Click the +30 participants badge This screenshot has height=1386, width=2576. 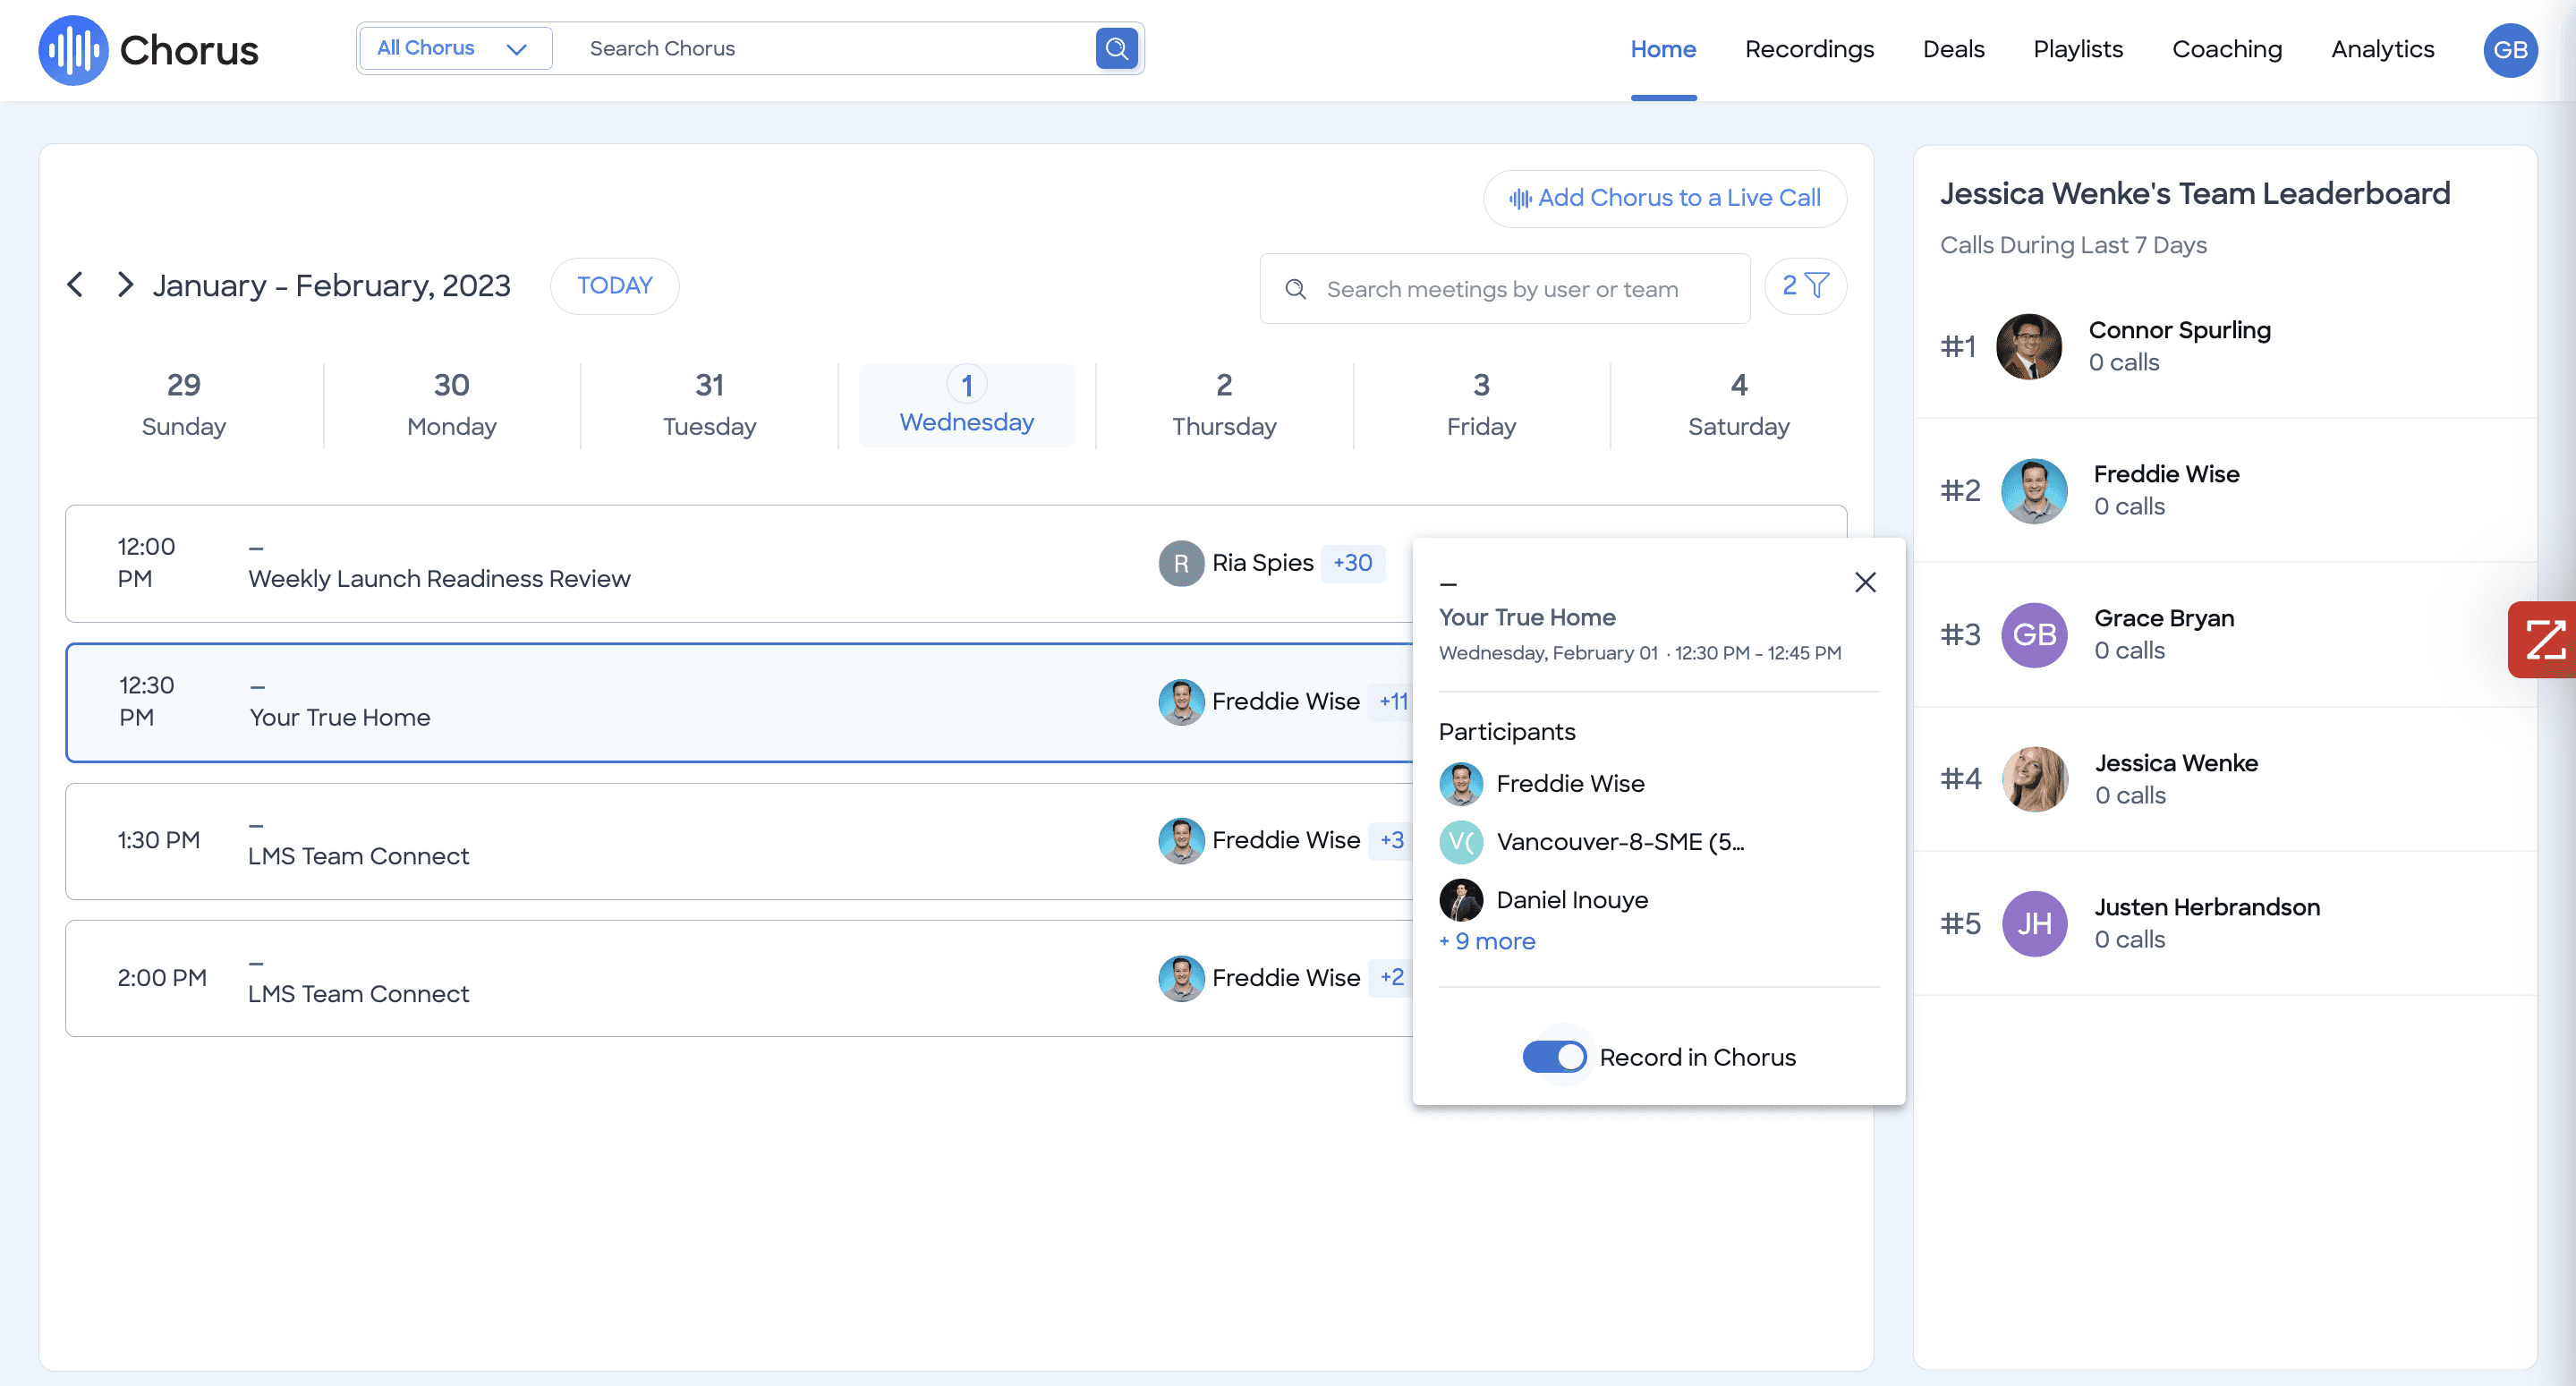1353,563
